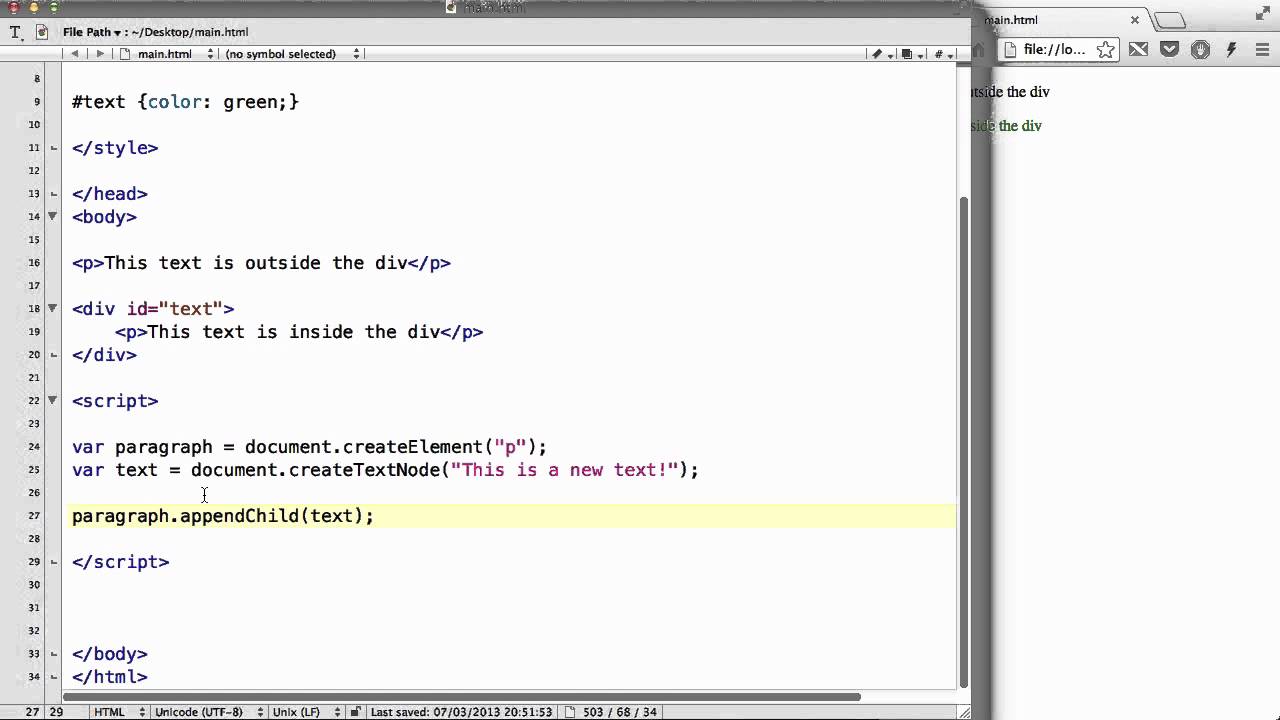Open the (no symbol selected) function popup
1280x720 pixels.
pos(292,54)
